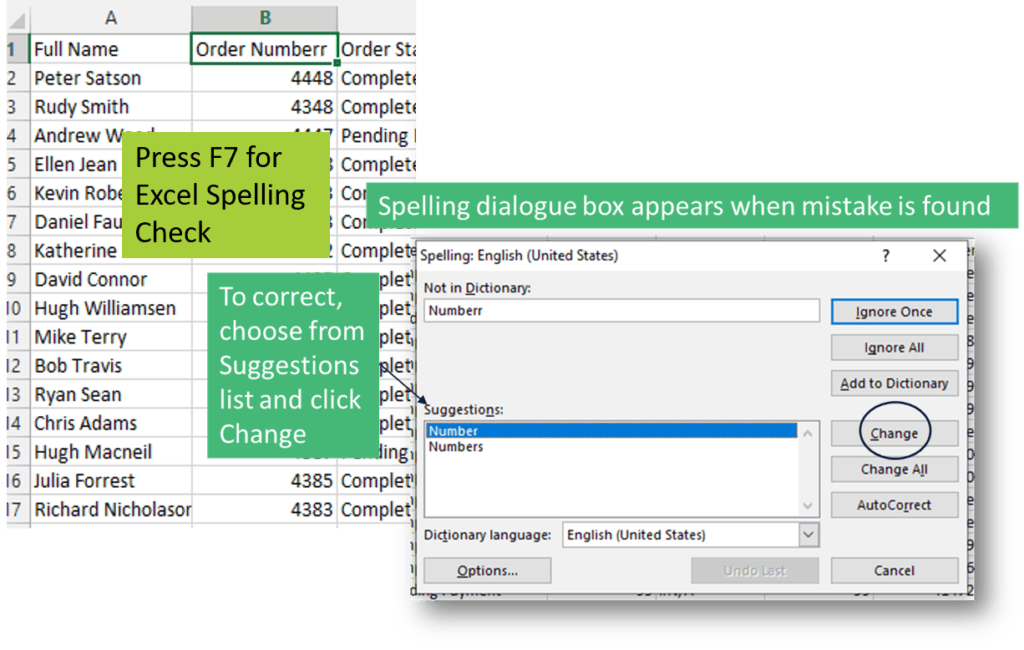This screenshot has width=1024, height=650.
Task: Click order number cell 4448
Action: coord(264,78)
